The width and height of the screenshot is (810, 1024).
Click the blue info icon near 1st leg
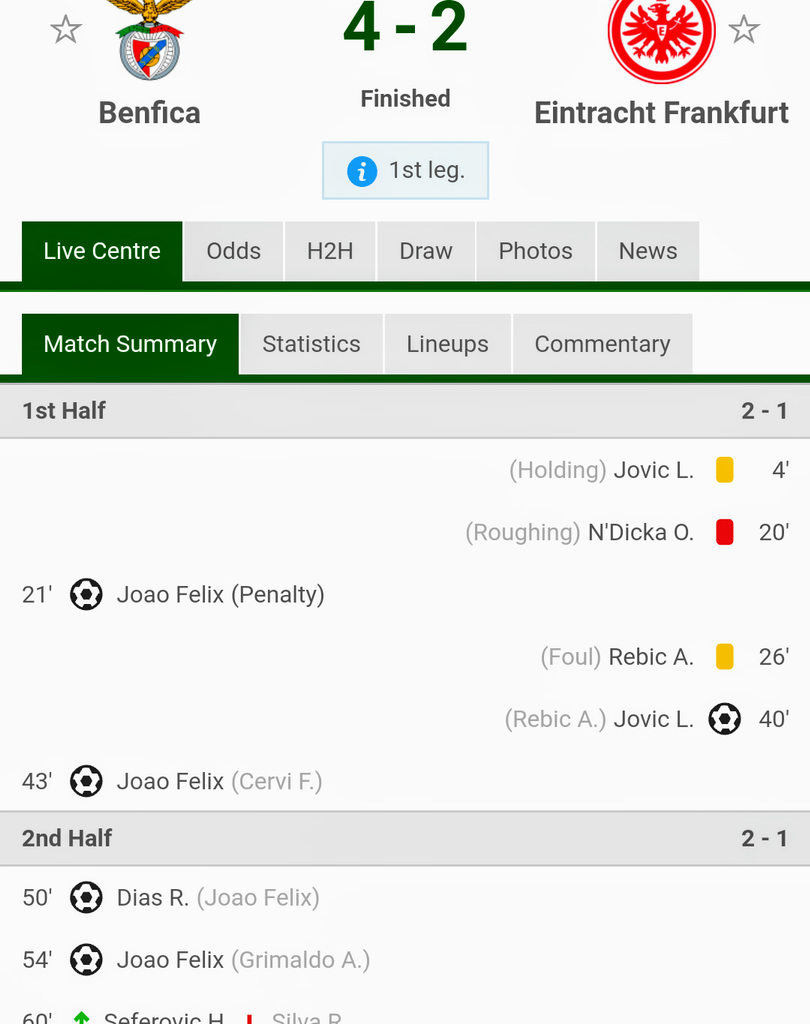362,171
